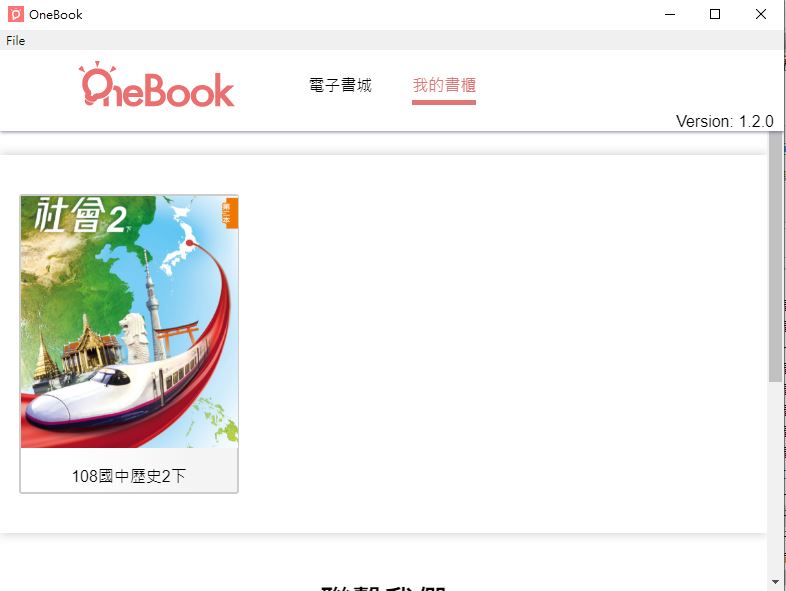Click the pink OneBook logo
The width and height of the screenshot is (786, 591).
pyautogui.click(x=156, y=85)
